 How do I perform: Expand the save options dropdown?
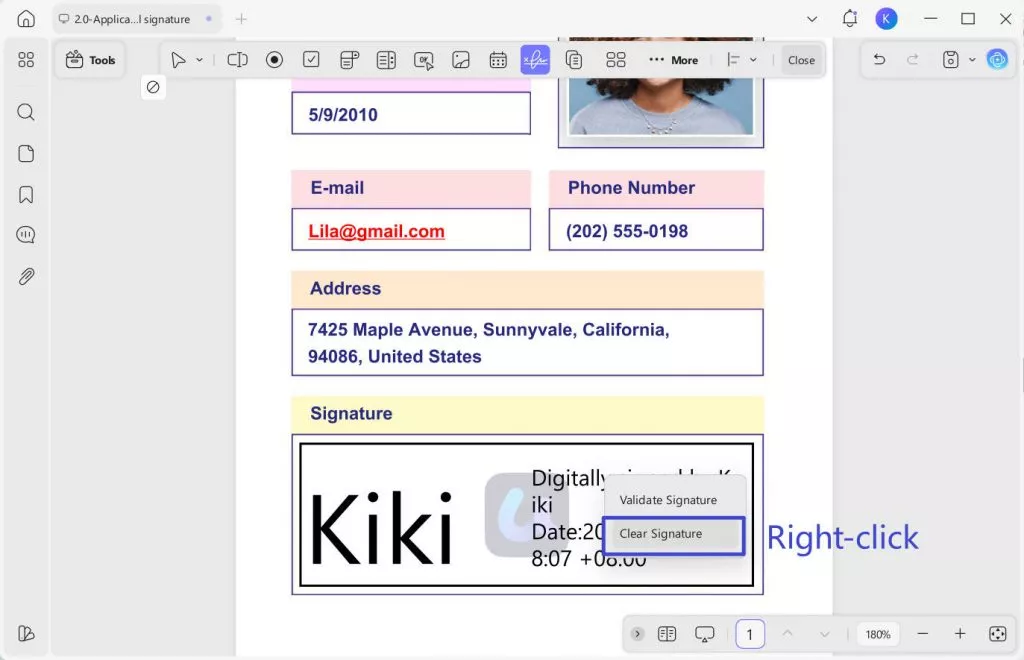coord(972,60)
